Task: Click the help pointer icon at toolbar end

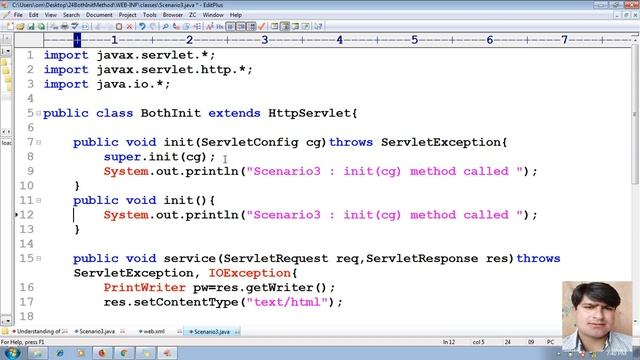Action: [318, 26]
